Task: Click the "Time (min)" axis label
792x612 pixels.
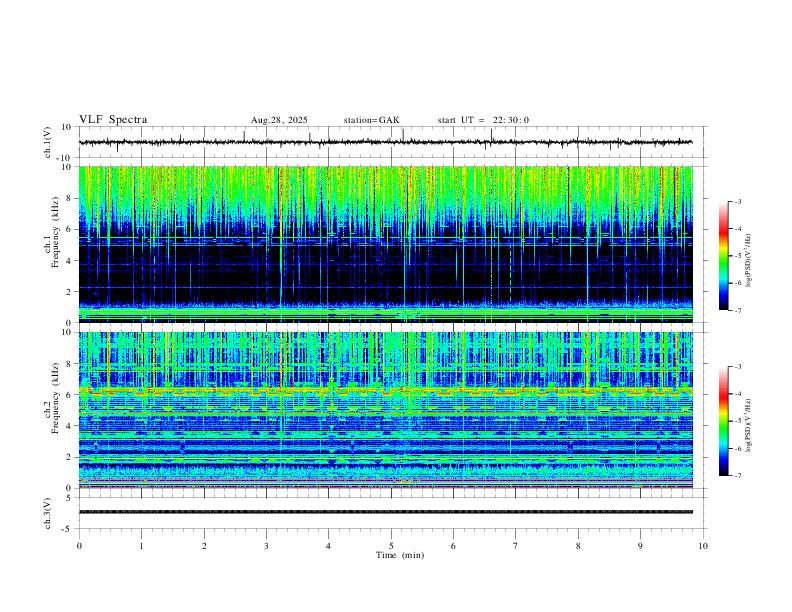Action: point(400,555)
